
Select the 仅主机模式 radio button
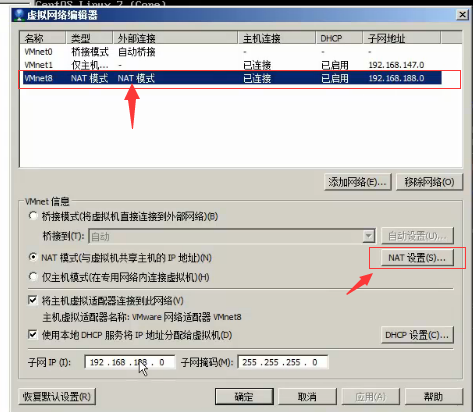click(x=33, y=277)
